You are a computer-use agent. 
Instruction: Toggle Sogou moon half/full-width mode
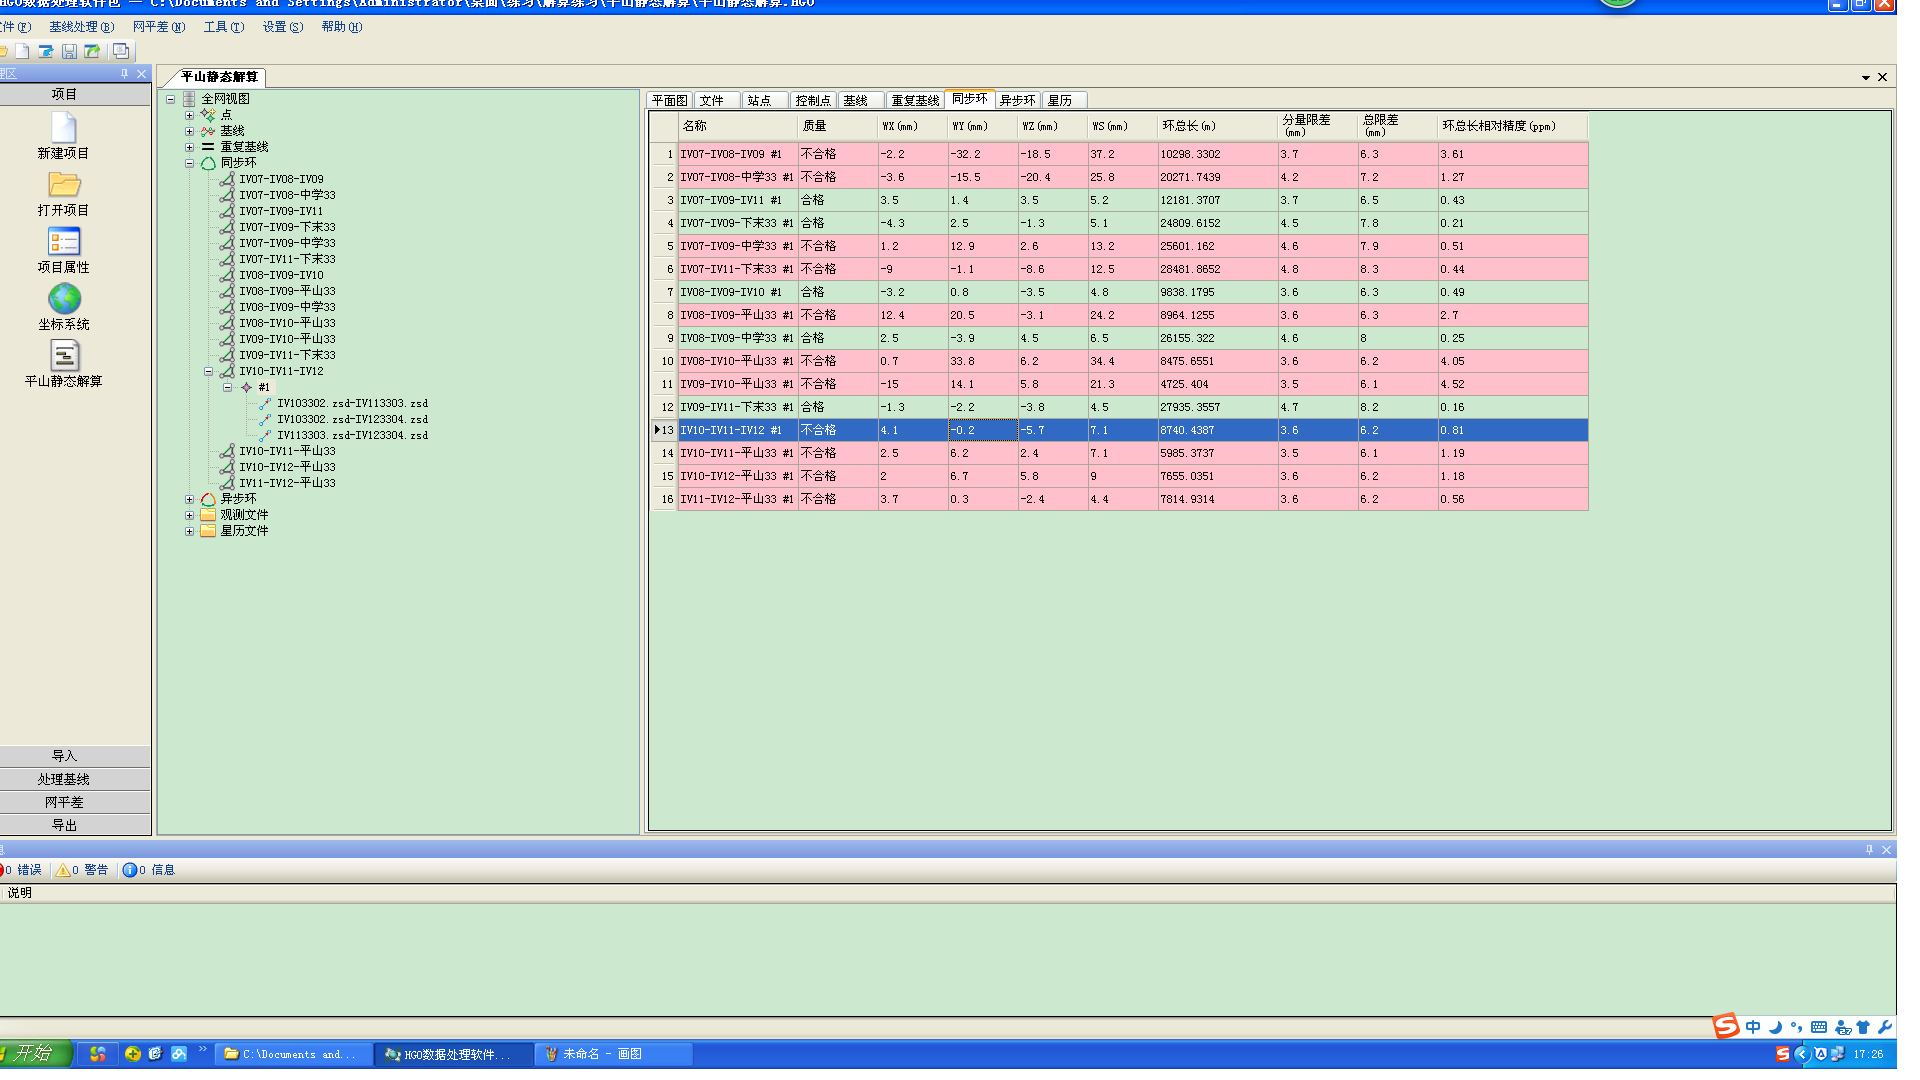[x=1775, y=1027]
